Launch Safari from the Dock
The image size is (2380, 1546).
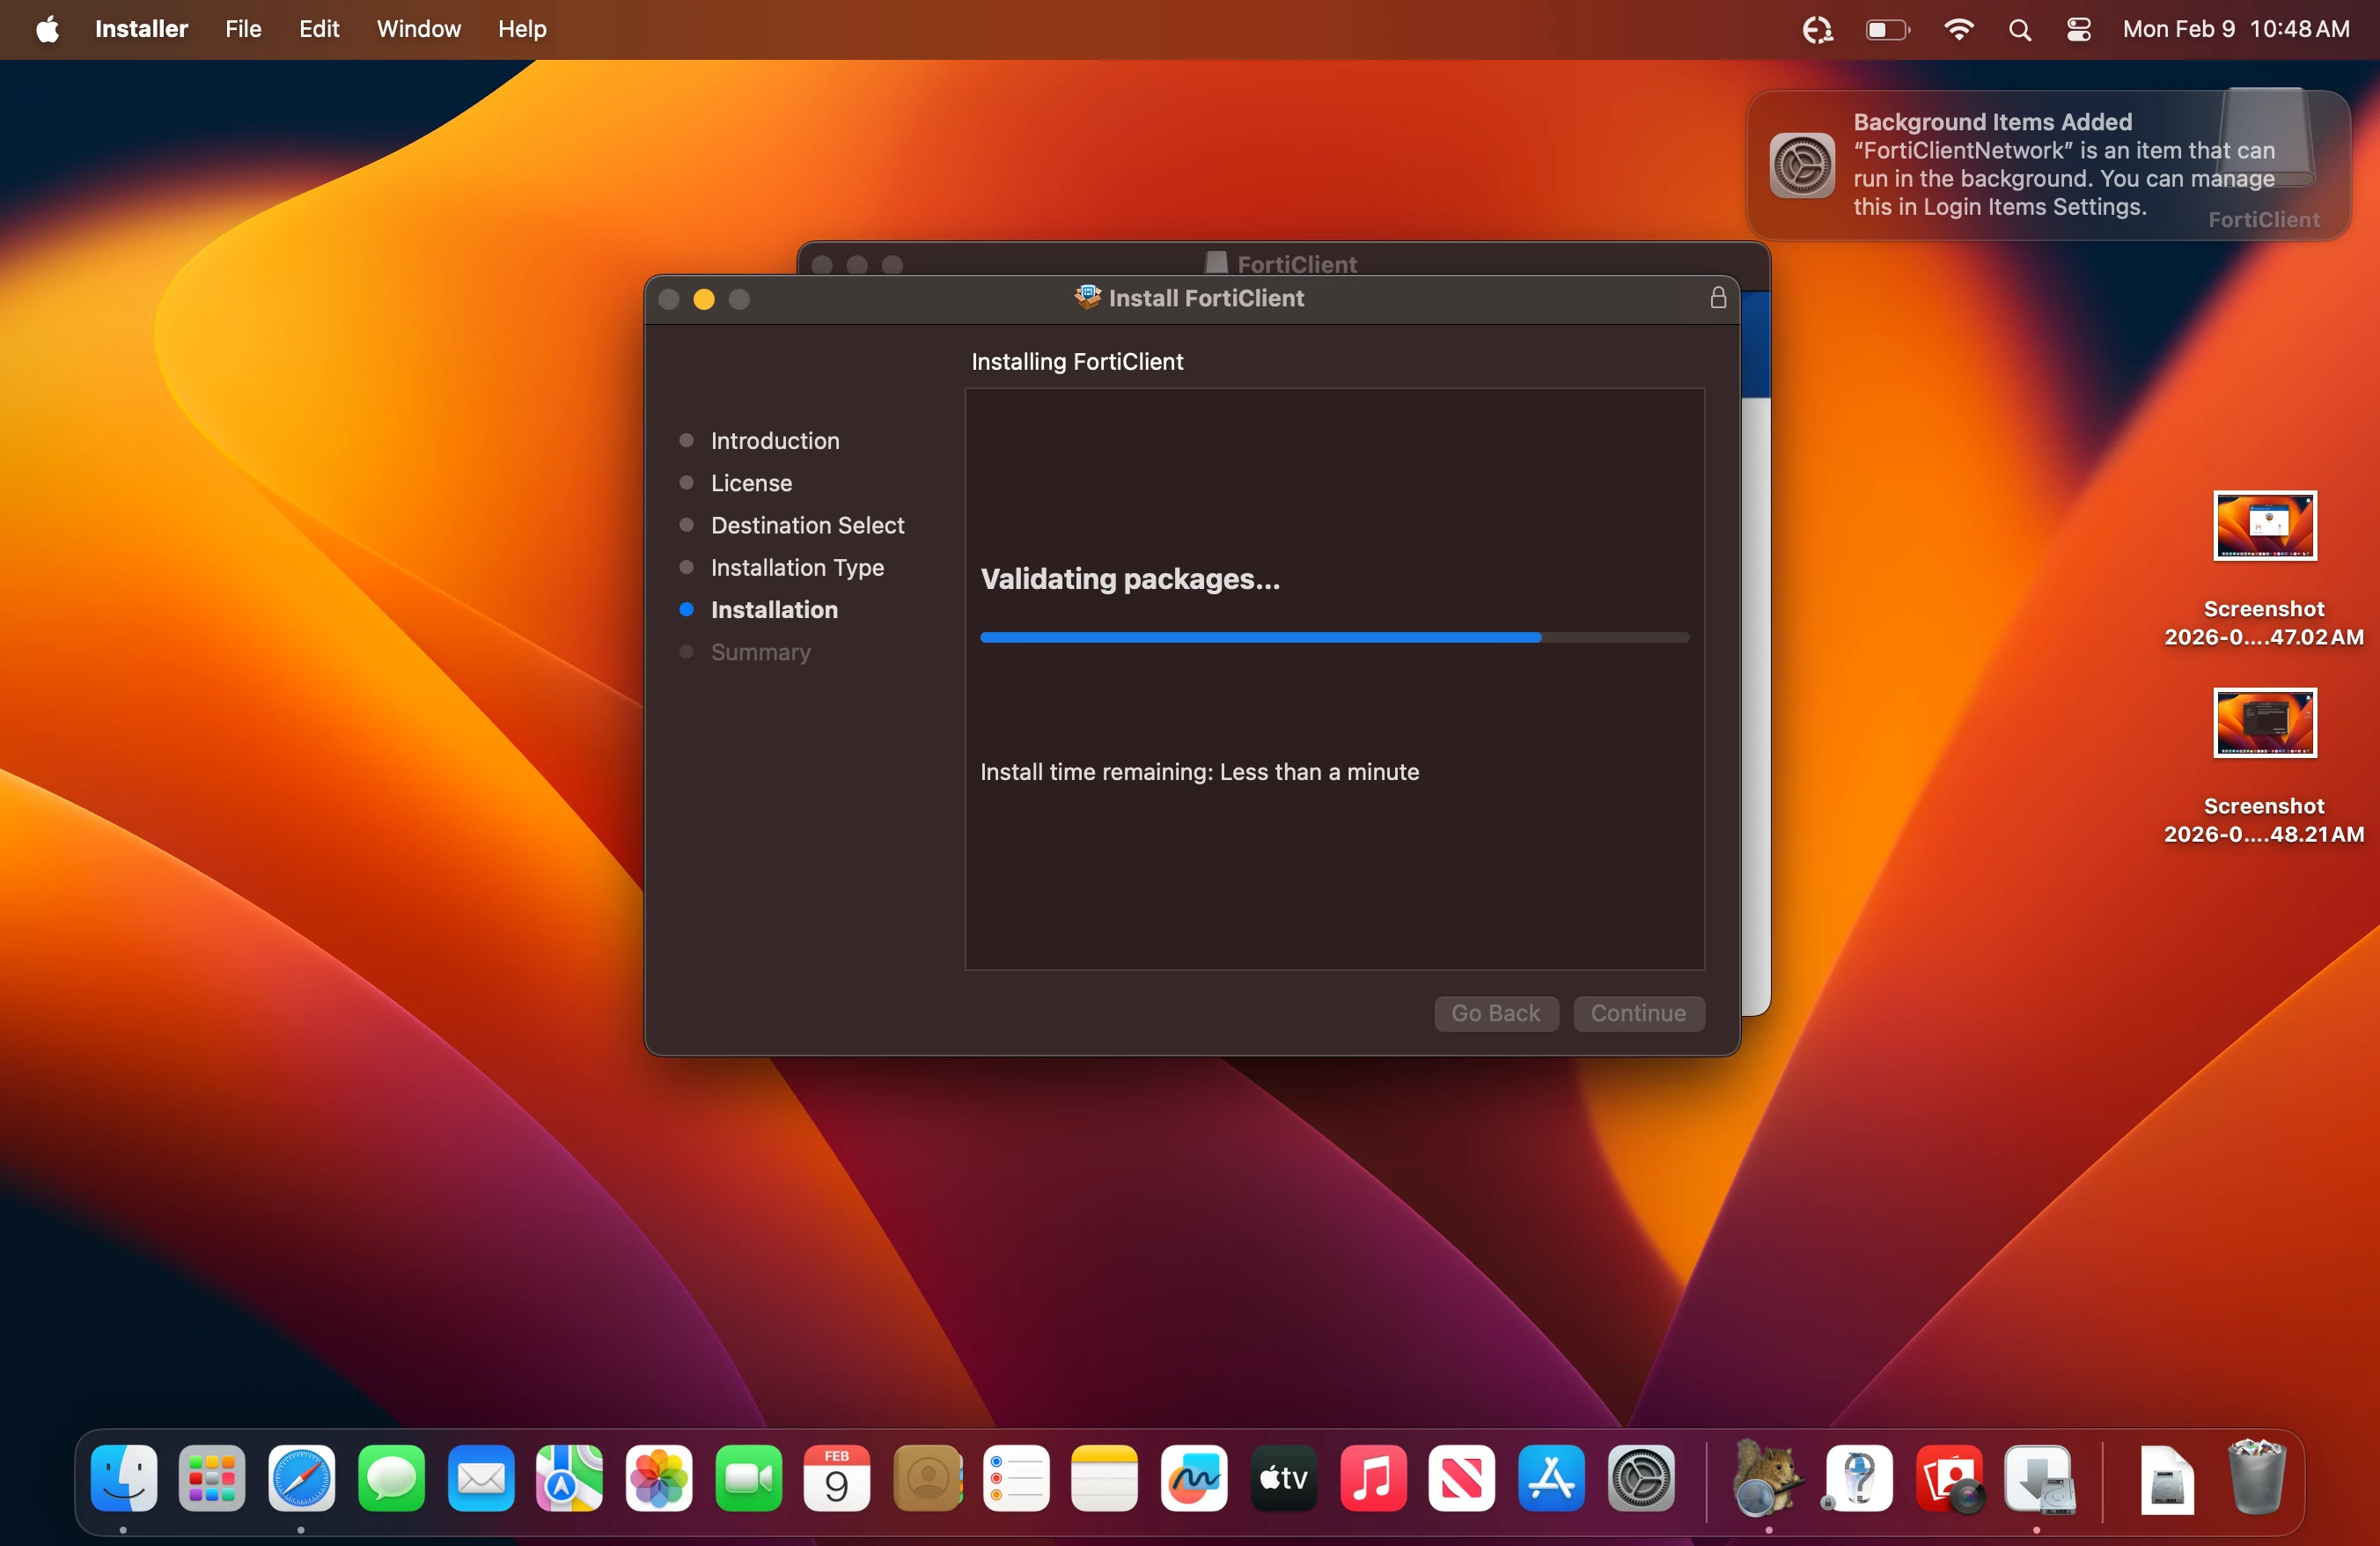[301, 1478]
